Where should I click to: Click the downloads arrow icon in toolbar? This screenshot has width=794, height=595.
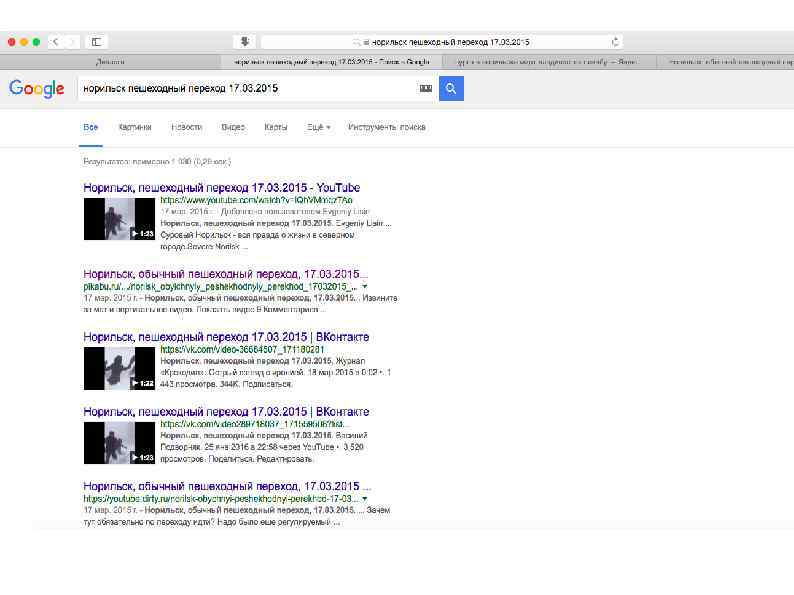[245, 42]
